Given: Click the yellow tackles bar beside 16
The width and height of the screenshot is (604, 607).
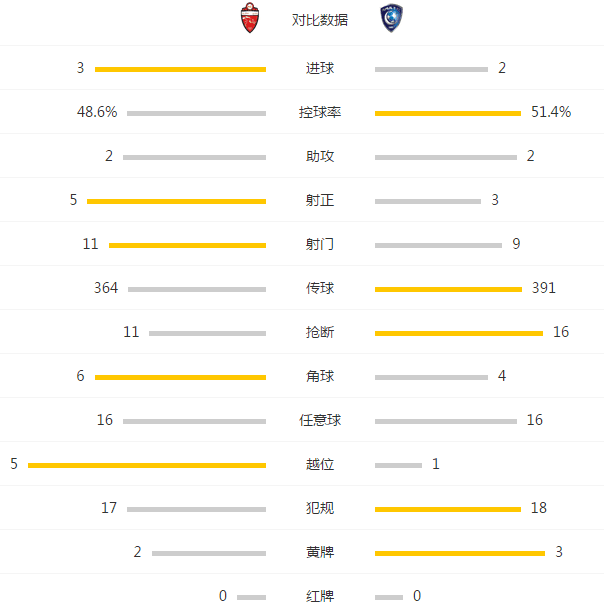Looking at the screenshot, I should 459,333.
